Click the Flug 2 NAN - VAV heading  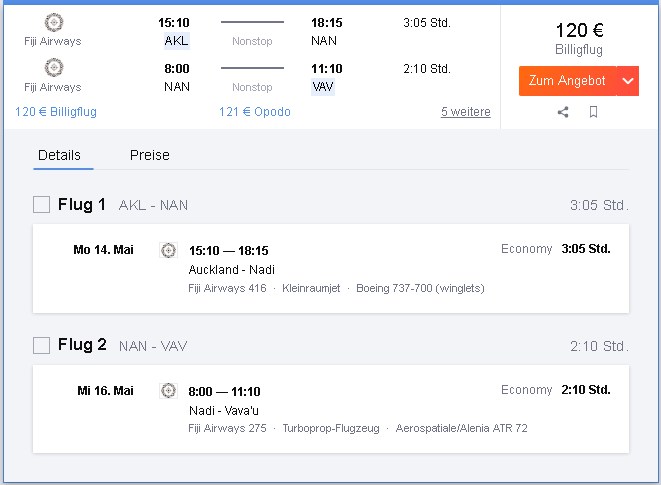123,345
